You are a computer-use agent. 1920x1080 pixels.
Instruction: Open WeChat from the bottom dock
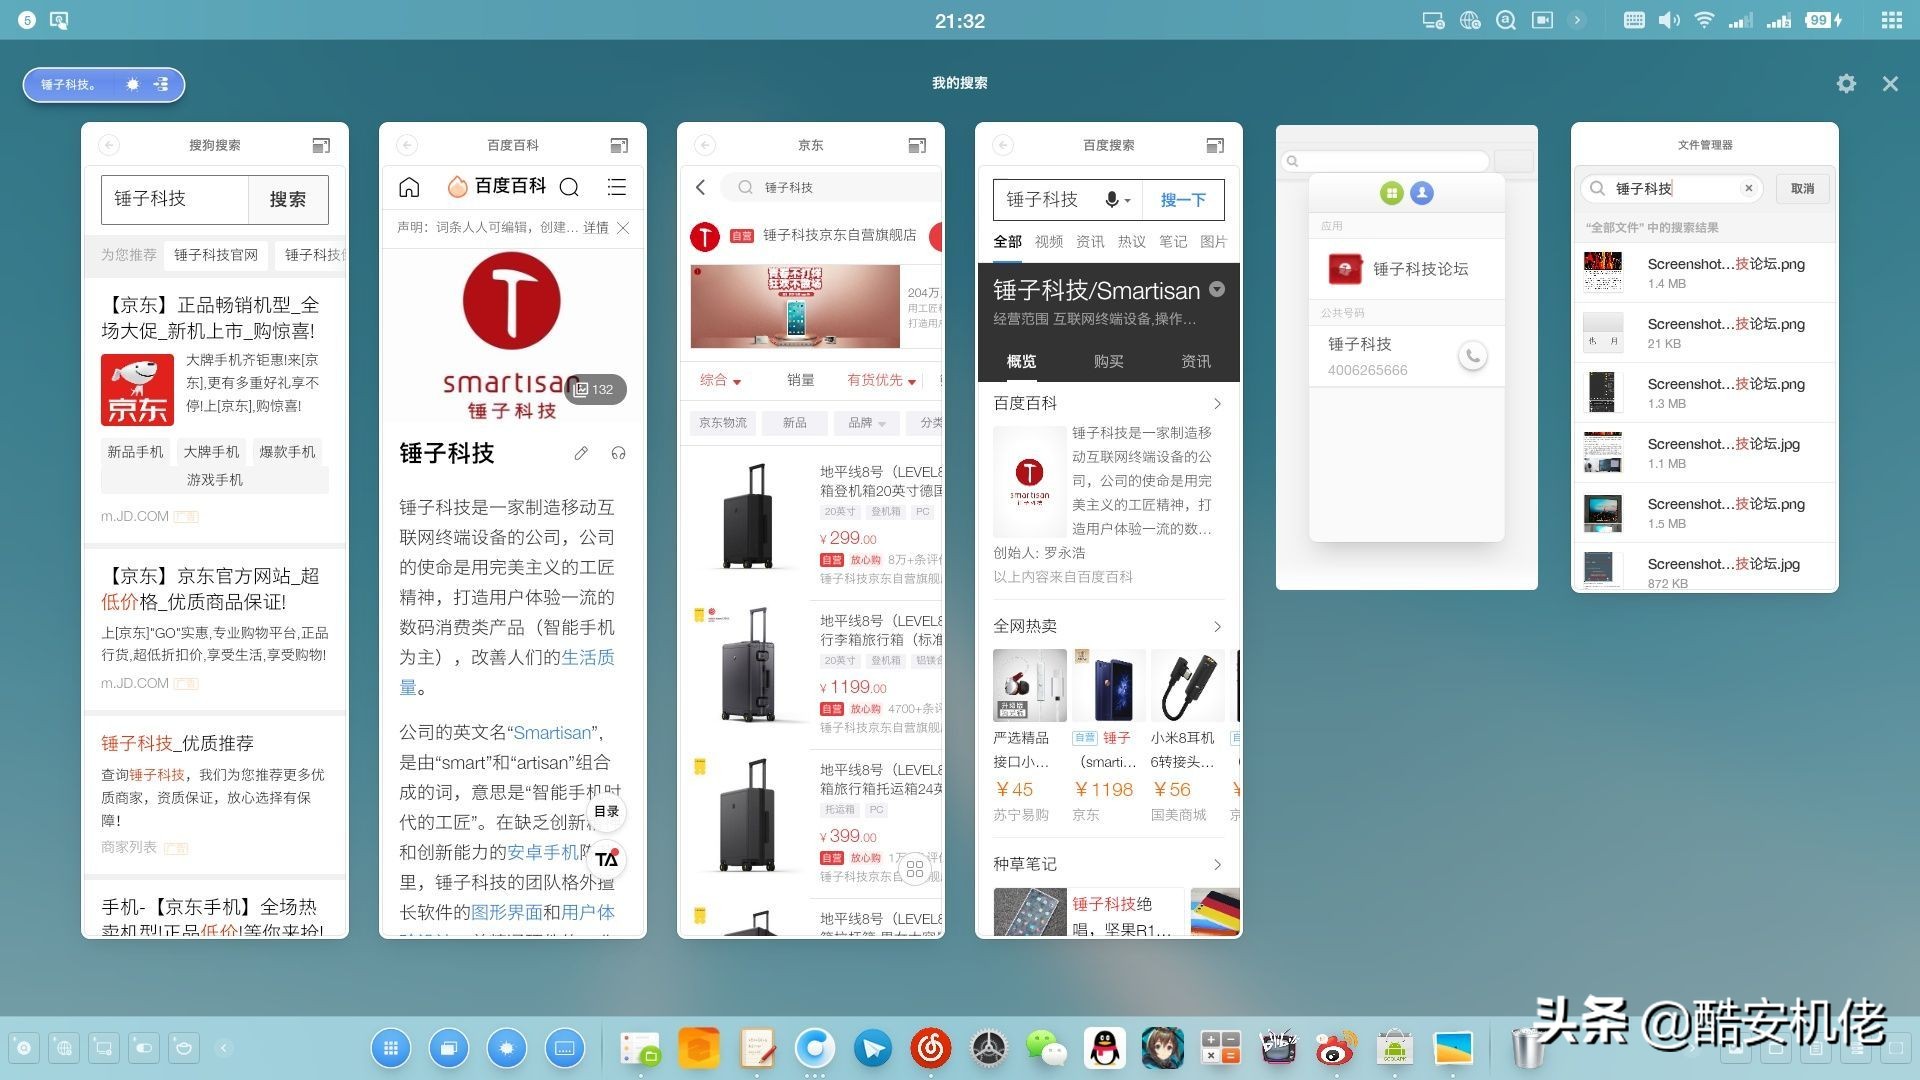click(1046, 1049)
